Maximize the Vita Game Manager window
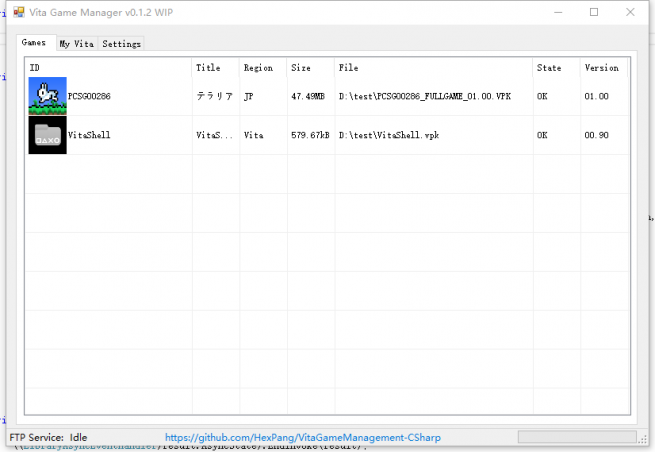The image size is (655, 452). pos(594,12)
